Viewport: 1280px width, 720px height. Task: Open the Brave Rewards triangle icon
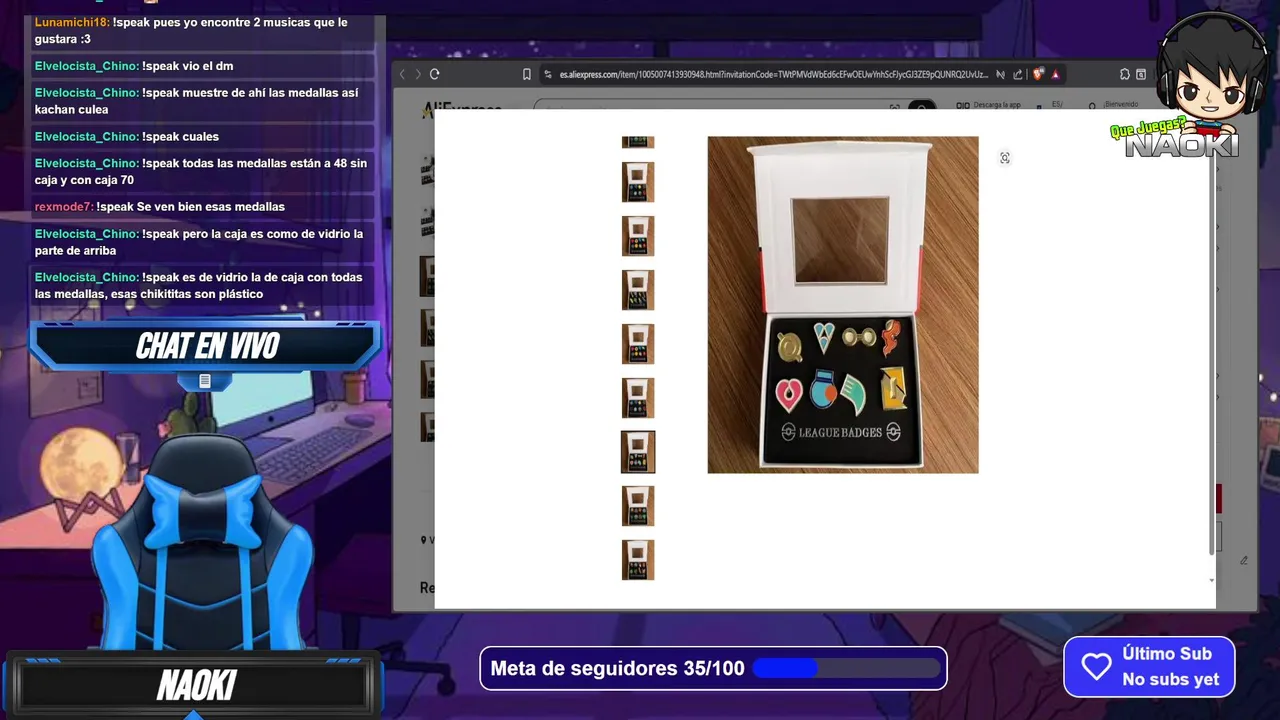1056,74
